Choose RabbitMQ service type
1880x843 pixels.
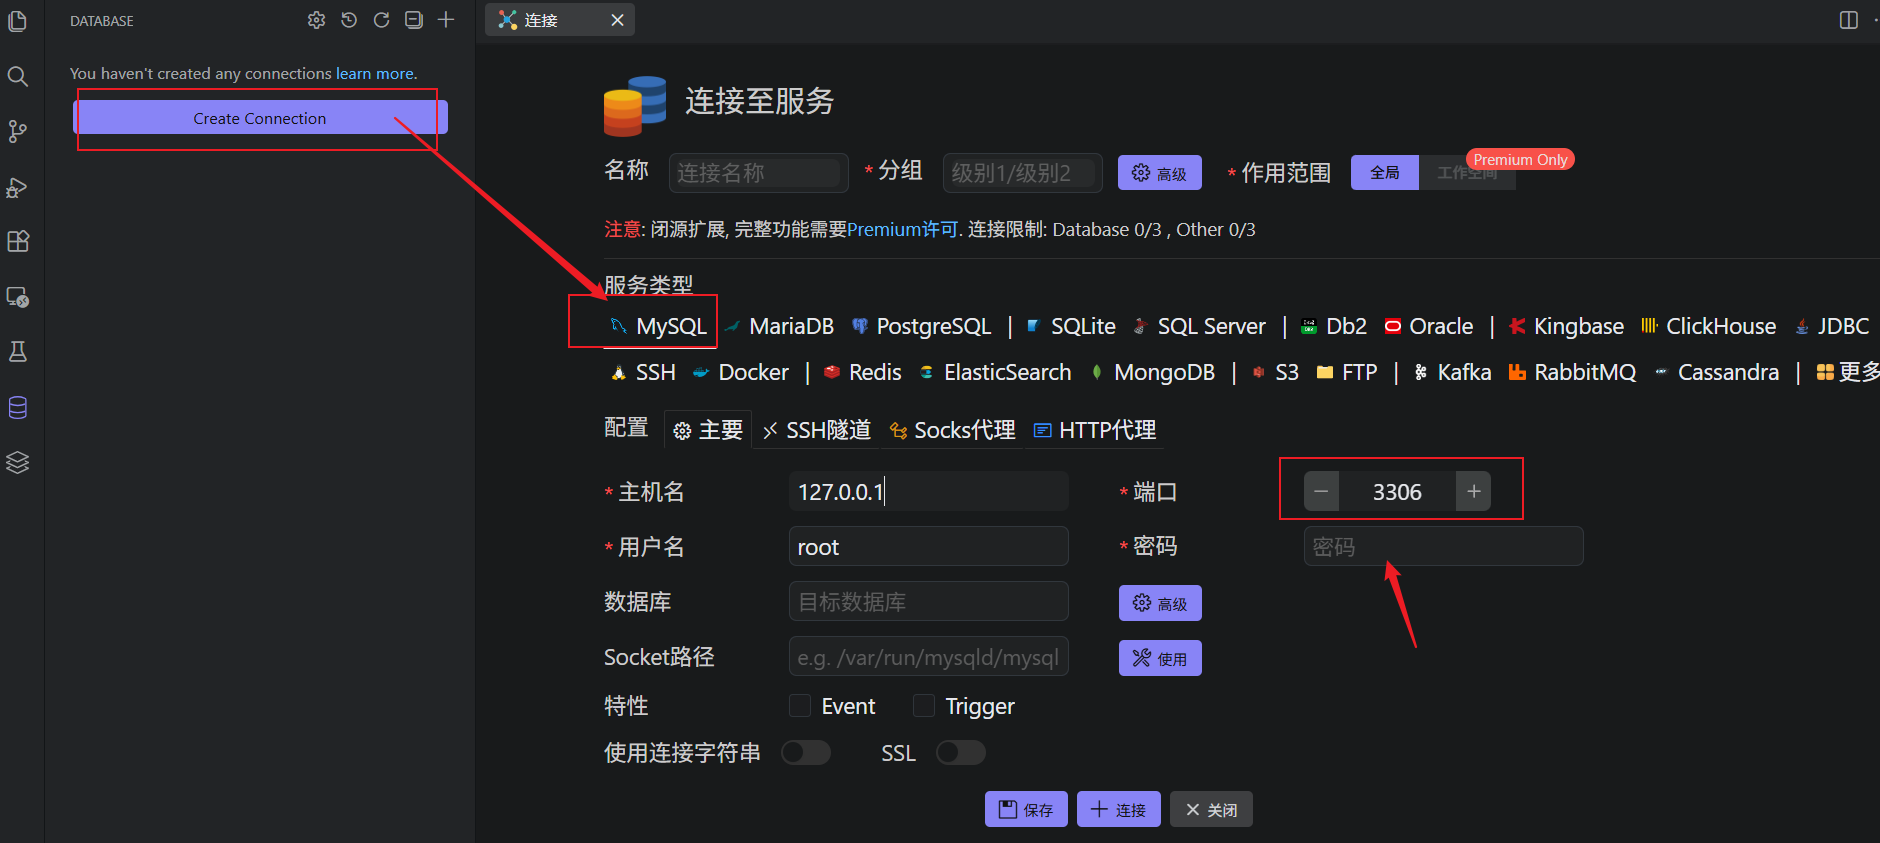1572,373
